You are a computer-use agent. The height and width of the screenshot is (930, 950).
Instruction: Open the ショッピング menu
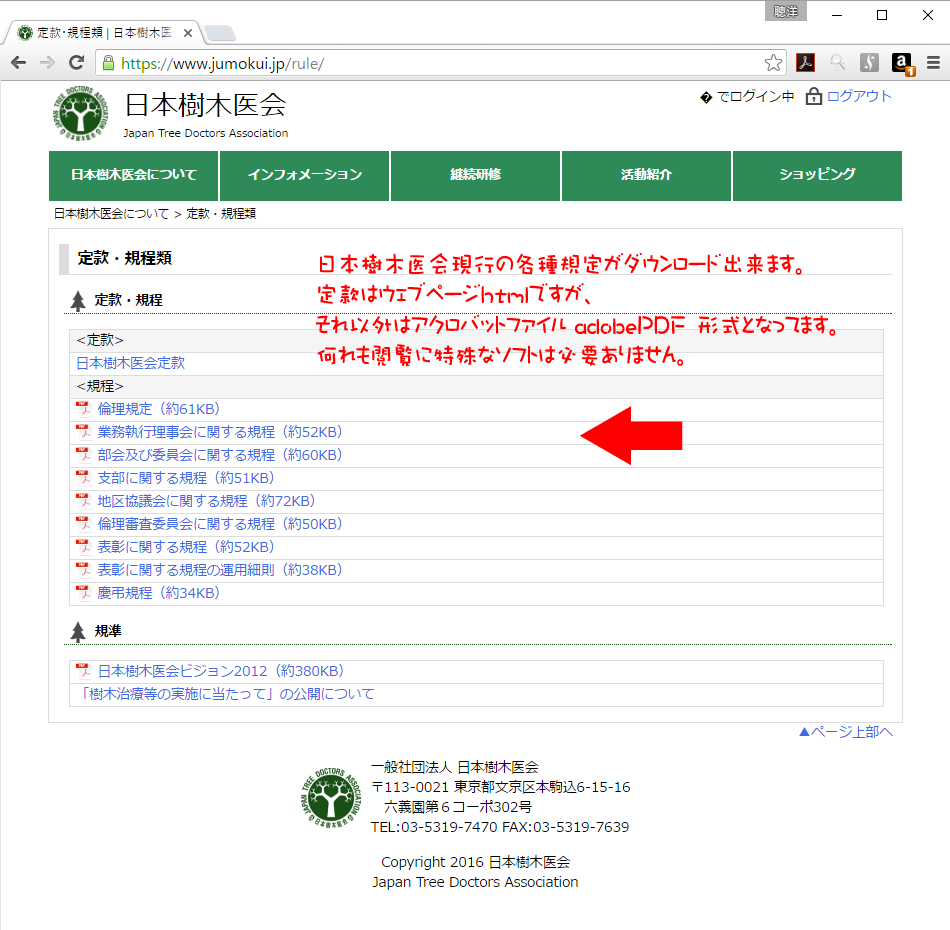817,175
